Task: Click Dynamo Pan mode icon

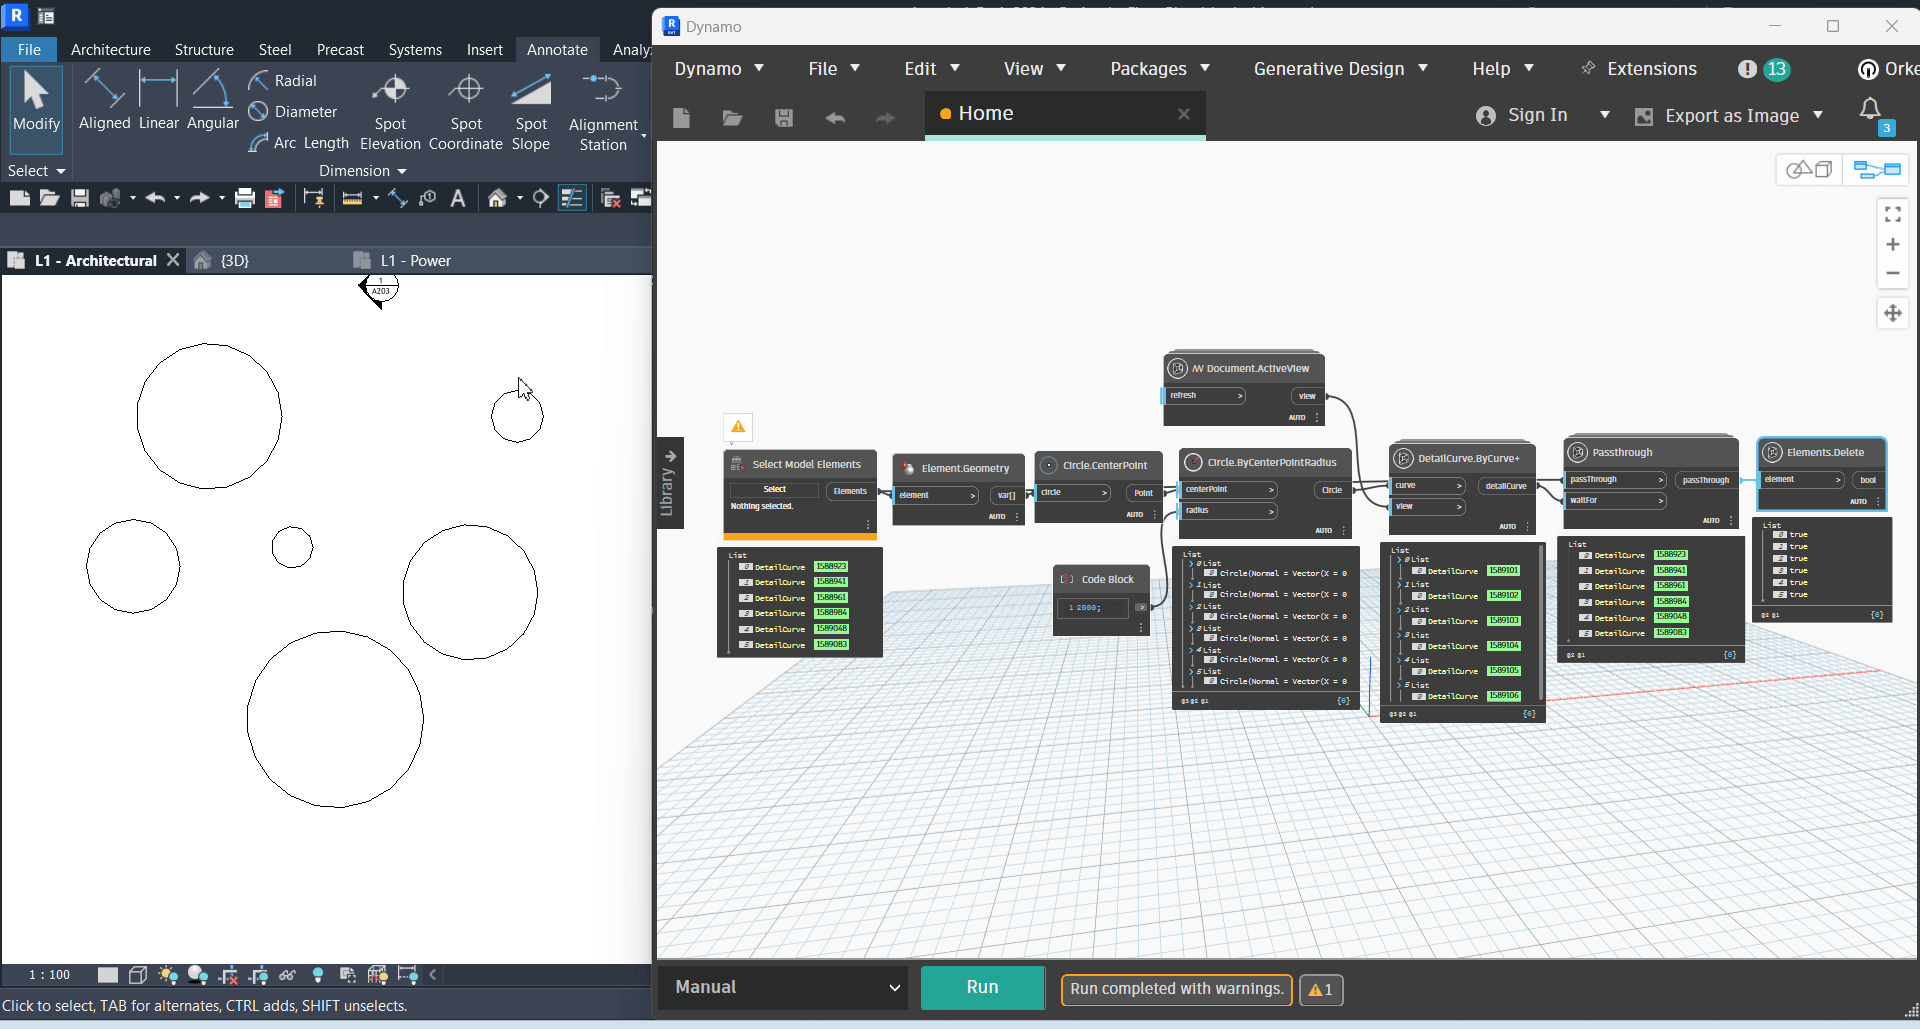Action: tap(1893, 313)
